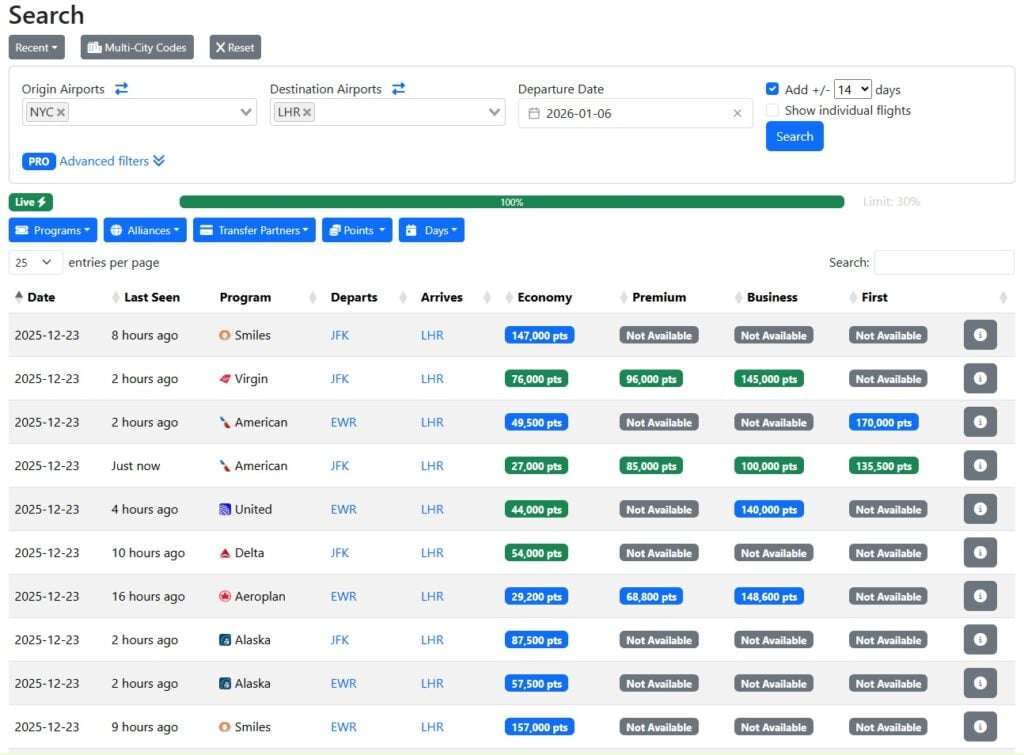Sort by the Departs column
Viewport: 1024px width, 755px height.
click(x=354, y=297)
